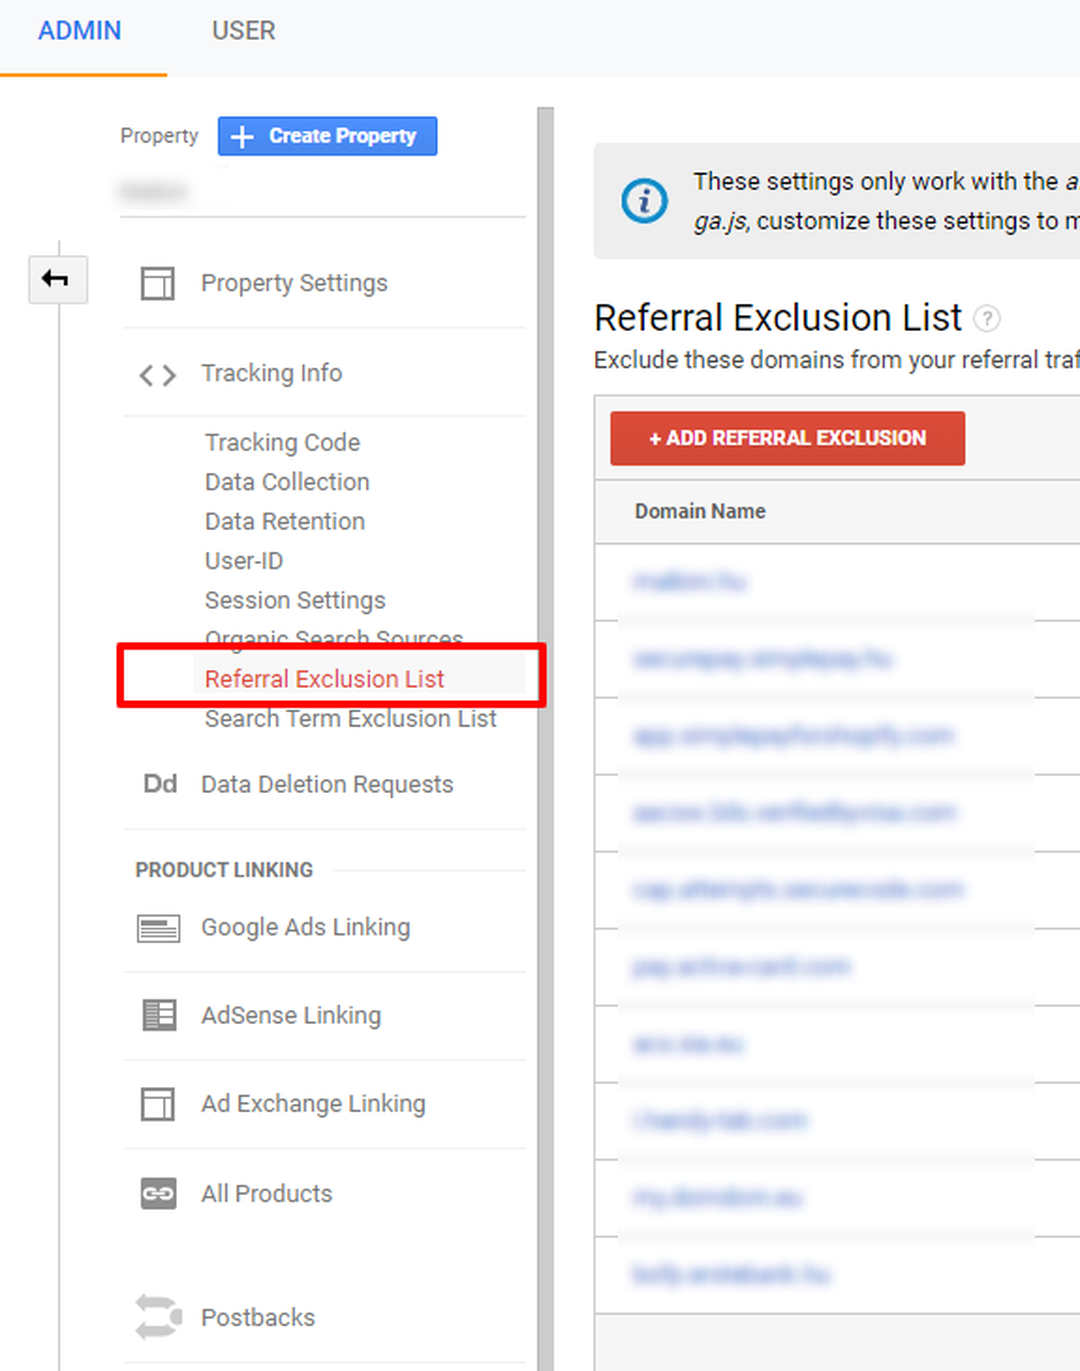Open Postbacks settings
The width and height of the screenshot is (1080, 1371).
(x=258, y=1317)
